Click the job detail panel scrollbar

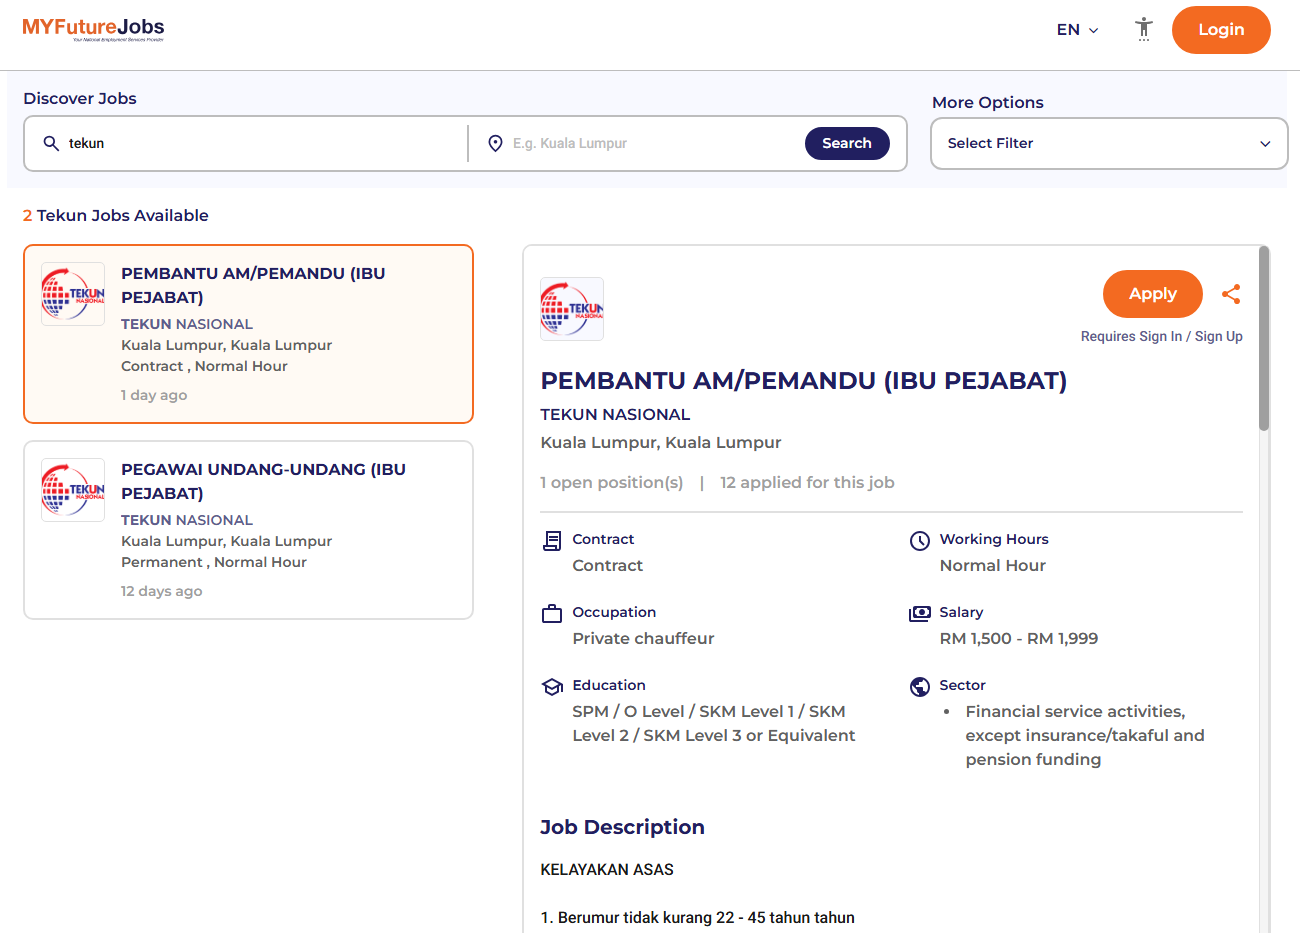tap(1264, 338)
